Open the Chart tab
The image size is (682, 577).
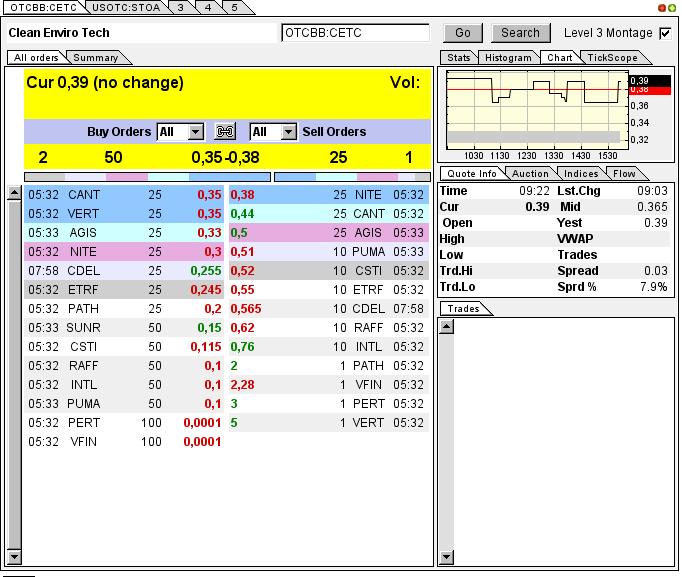pyautogui.click(x=560, y=57)
